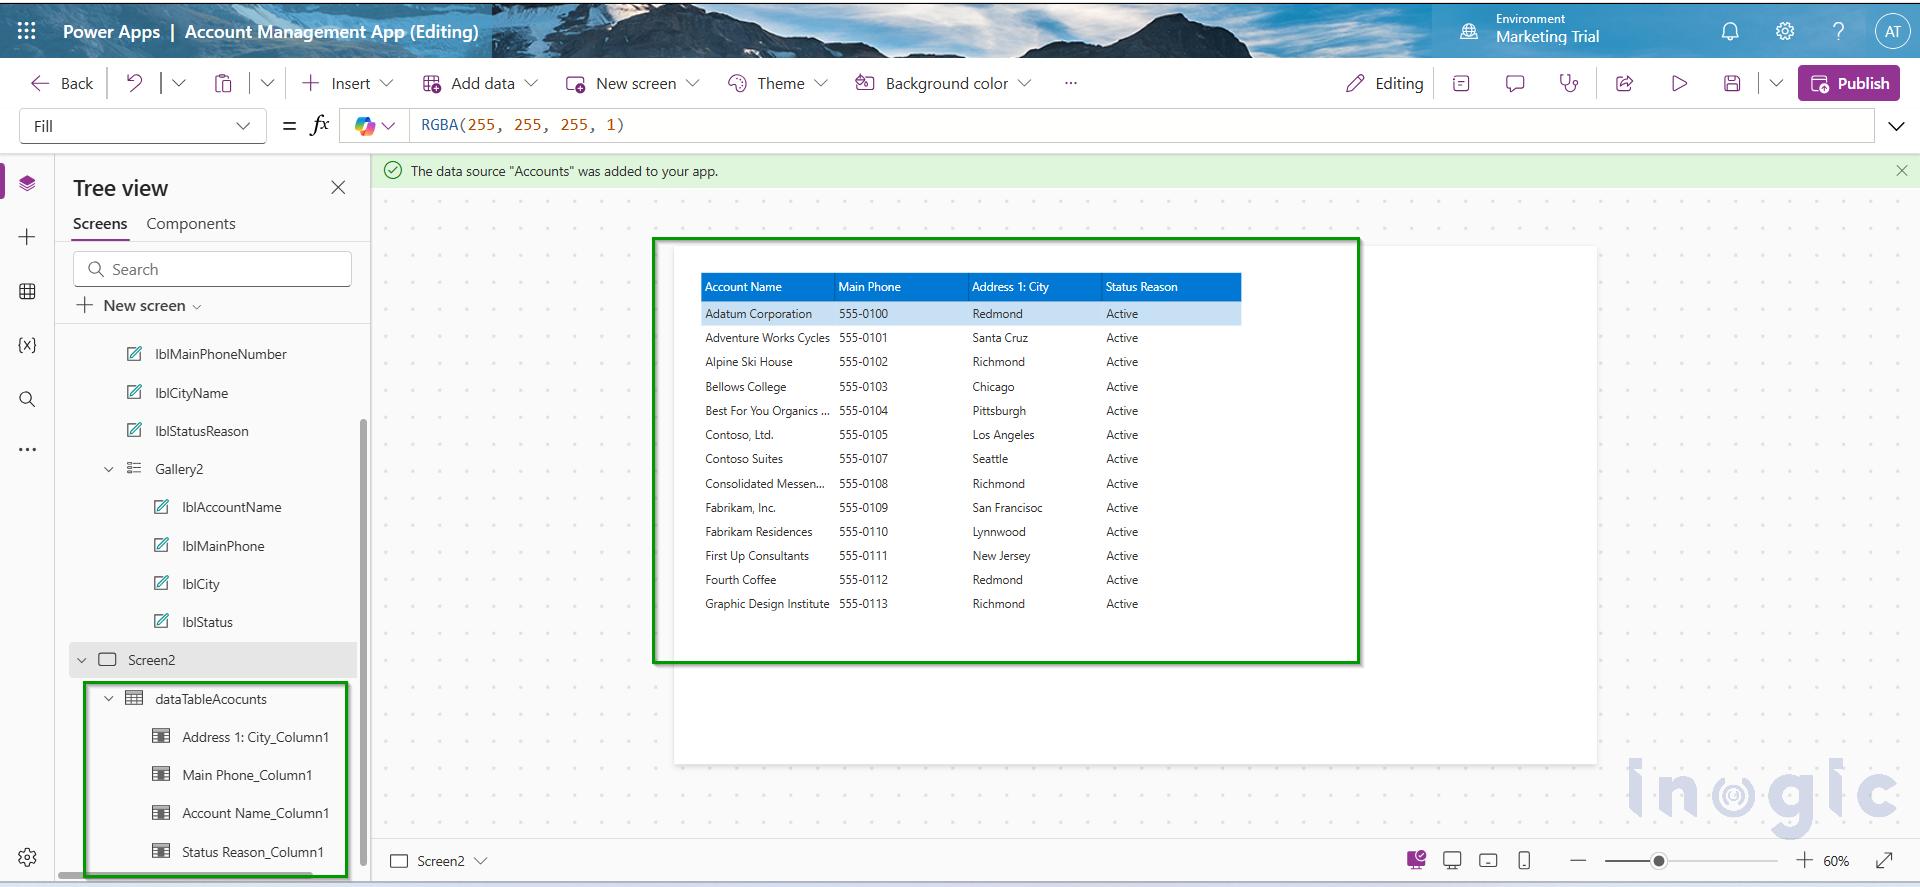1920x887 pixels.
Task: Open the app launcher waffle icon
Action: 27,31
